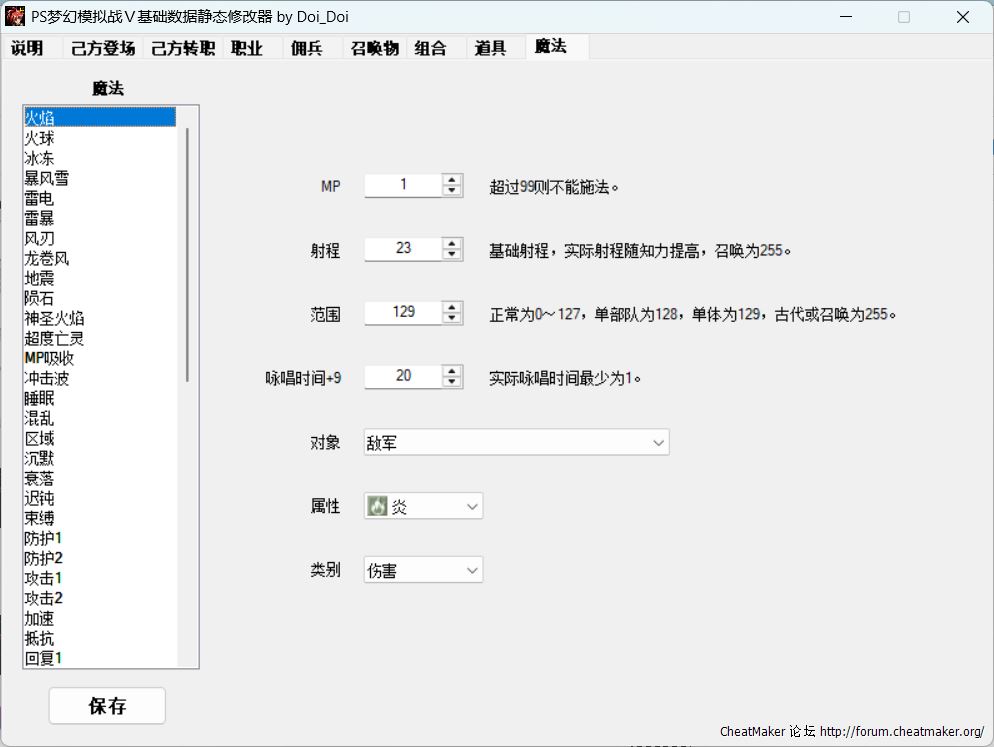Select 回复1 in the magic list

coord(44,658)
